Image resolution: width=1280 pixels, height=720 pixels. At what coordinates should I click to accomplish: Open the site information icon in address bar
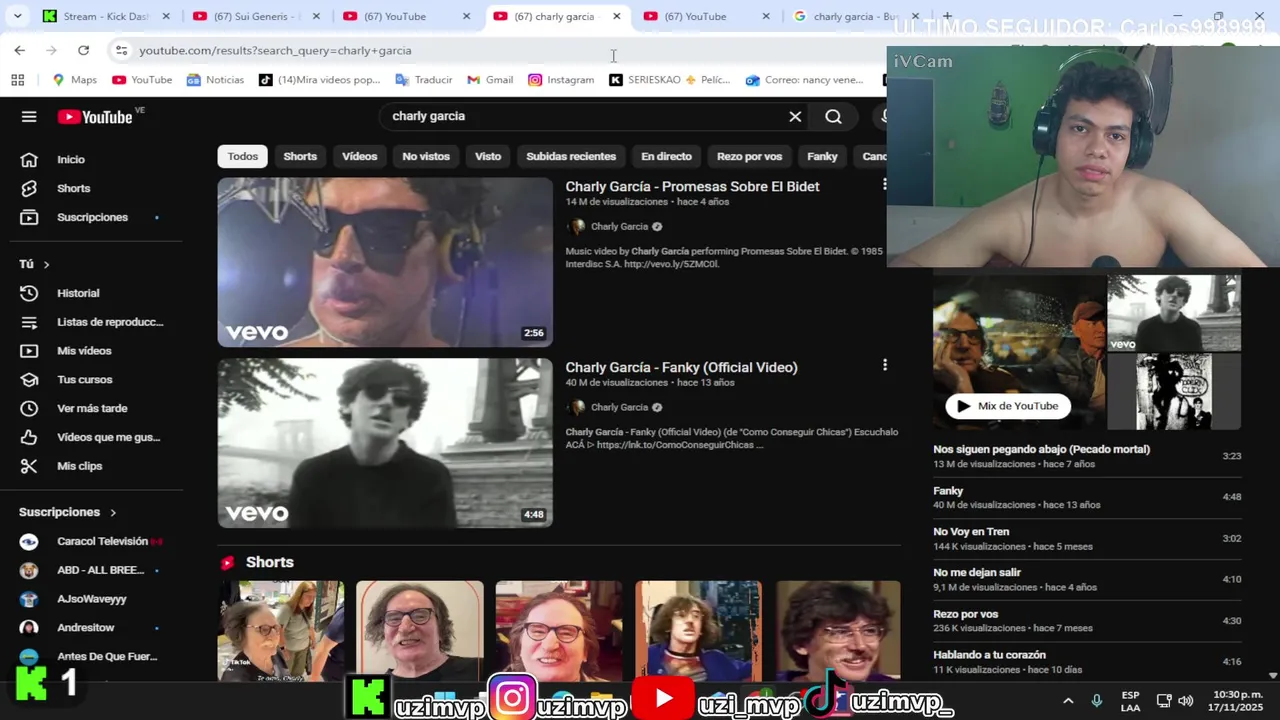coord(121,50)
